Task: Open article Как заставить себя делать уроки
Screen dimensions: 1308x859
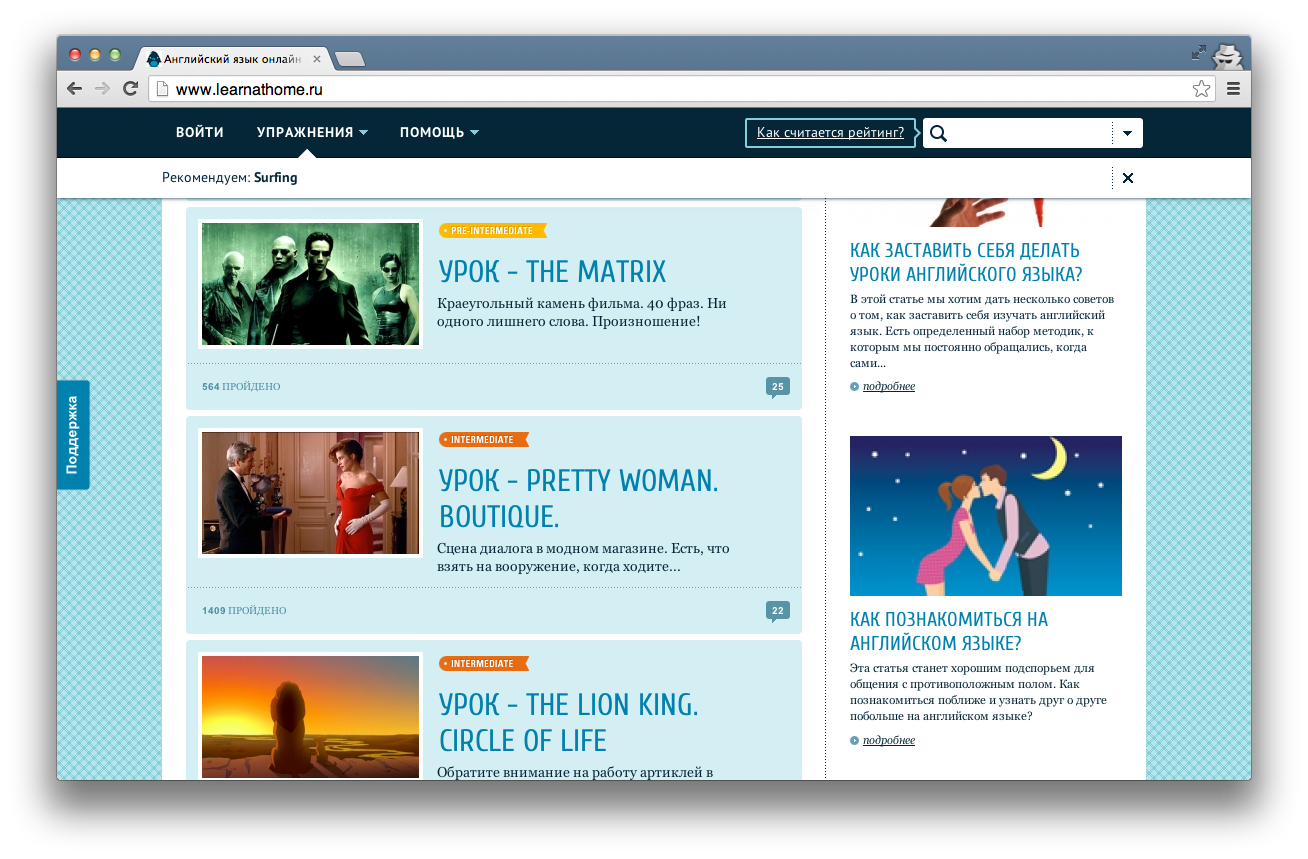Action: coord(966,262)
